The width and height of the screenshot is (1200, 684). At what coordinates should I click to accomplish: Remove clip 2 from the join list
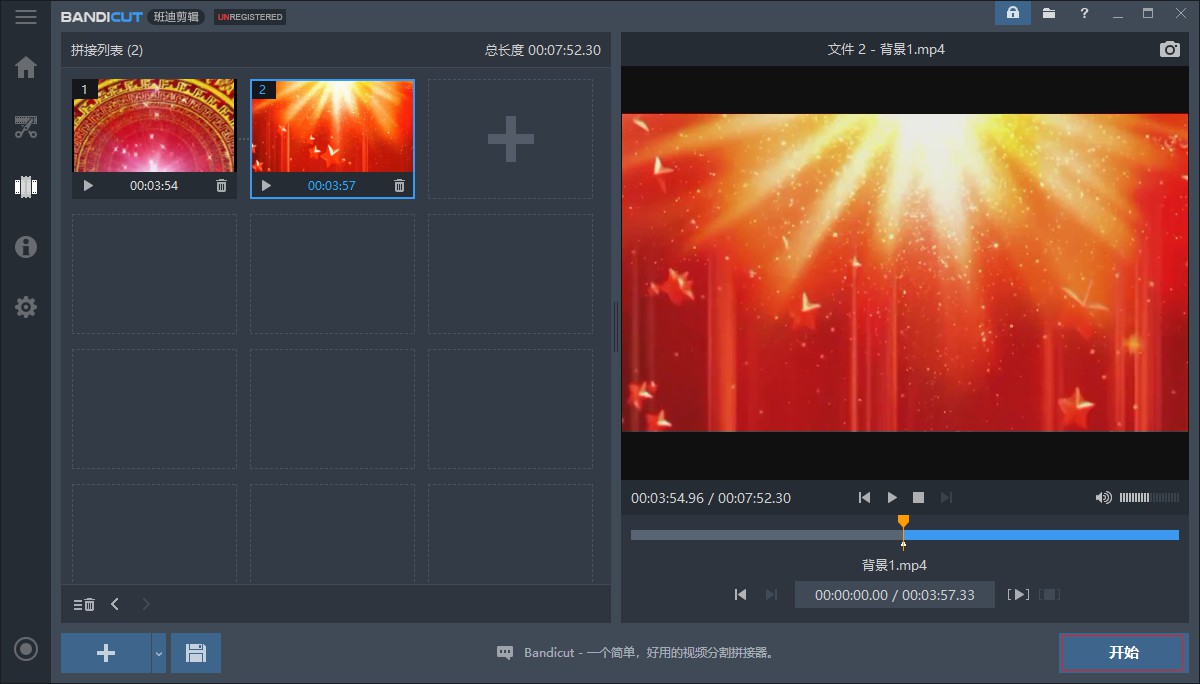399,186
